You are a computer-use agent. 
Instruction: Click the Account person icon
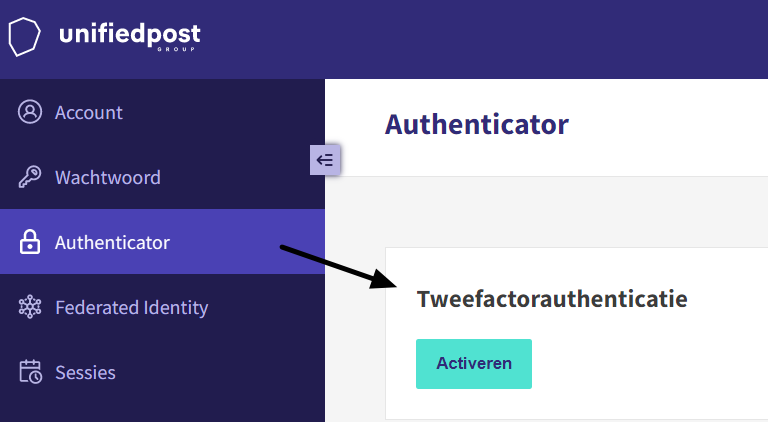(x=30, y=112)
